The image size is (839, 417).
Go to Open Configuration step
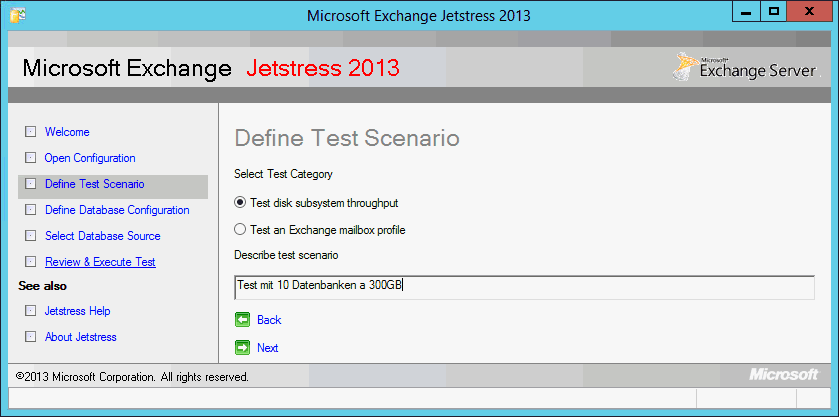click(90, 158)
